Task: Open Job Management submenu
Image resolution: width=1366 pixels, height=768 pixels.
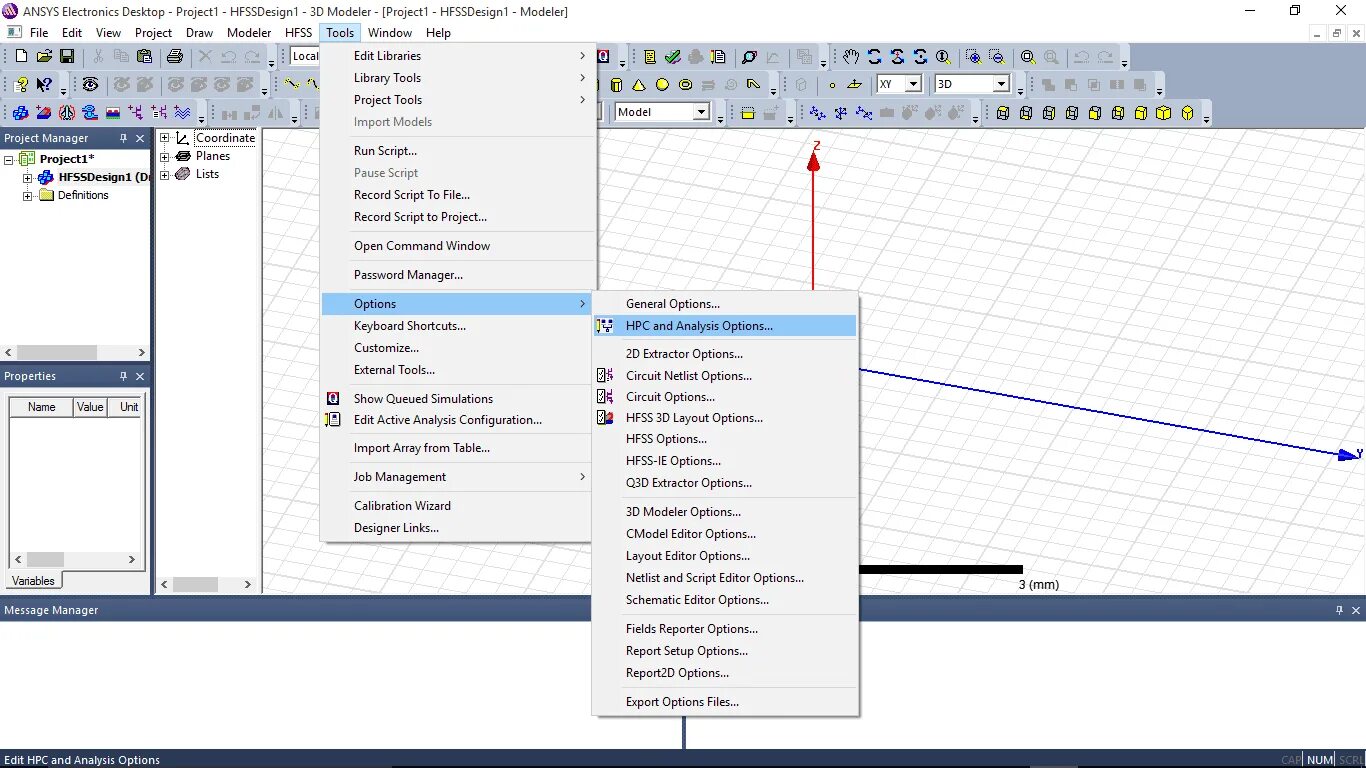Action: tap(458, 477)
